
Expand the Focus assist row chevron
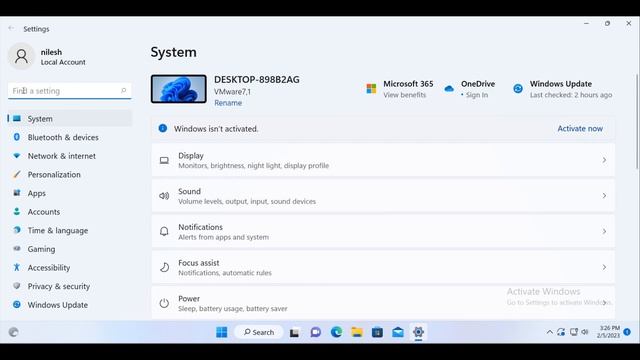pyautogui.click(x=604, y=267)
